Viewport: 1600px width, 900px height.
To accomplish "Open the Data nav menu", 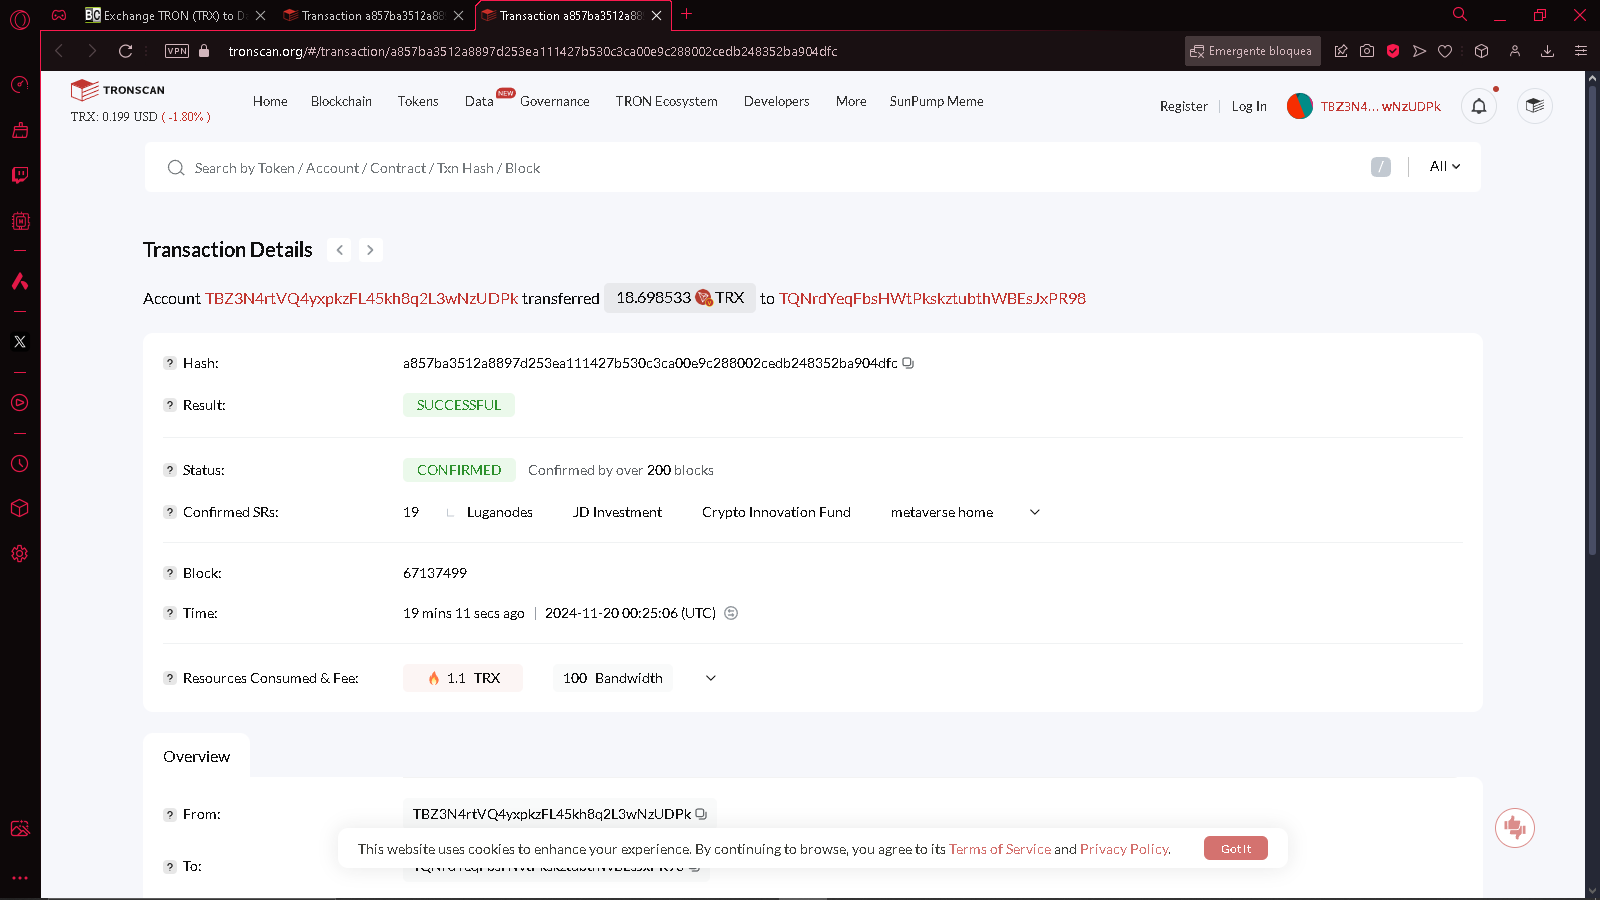I will [x=479, y=101].
